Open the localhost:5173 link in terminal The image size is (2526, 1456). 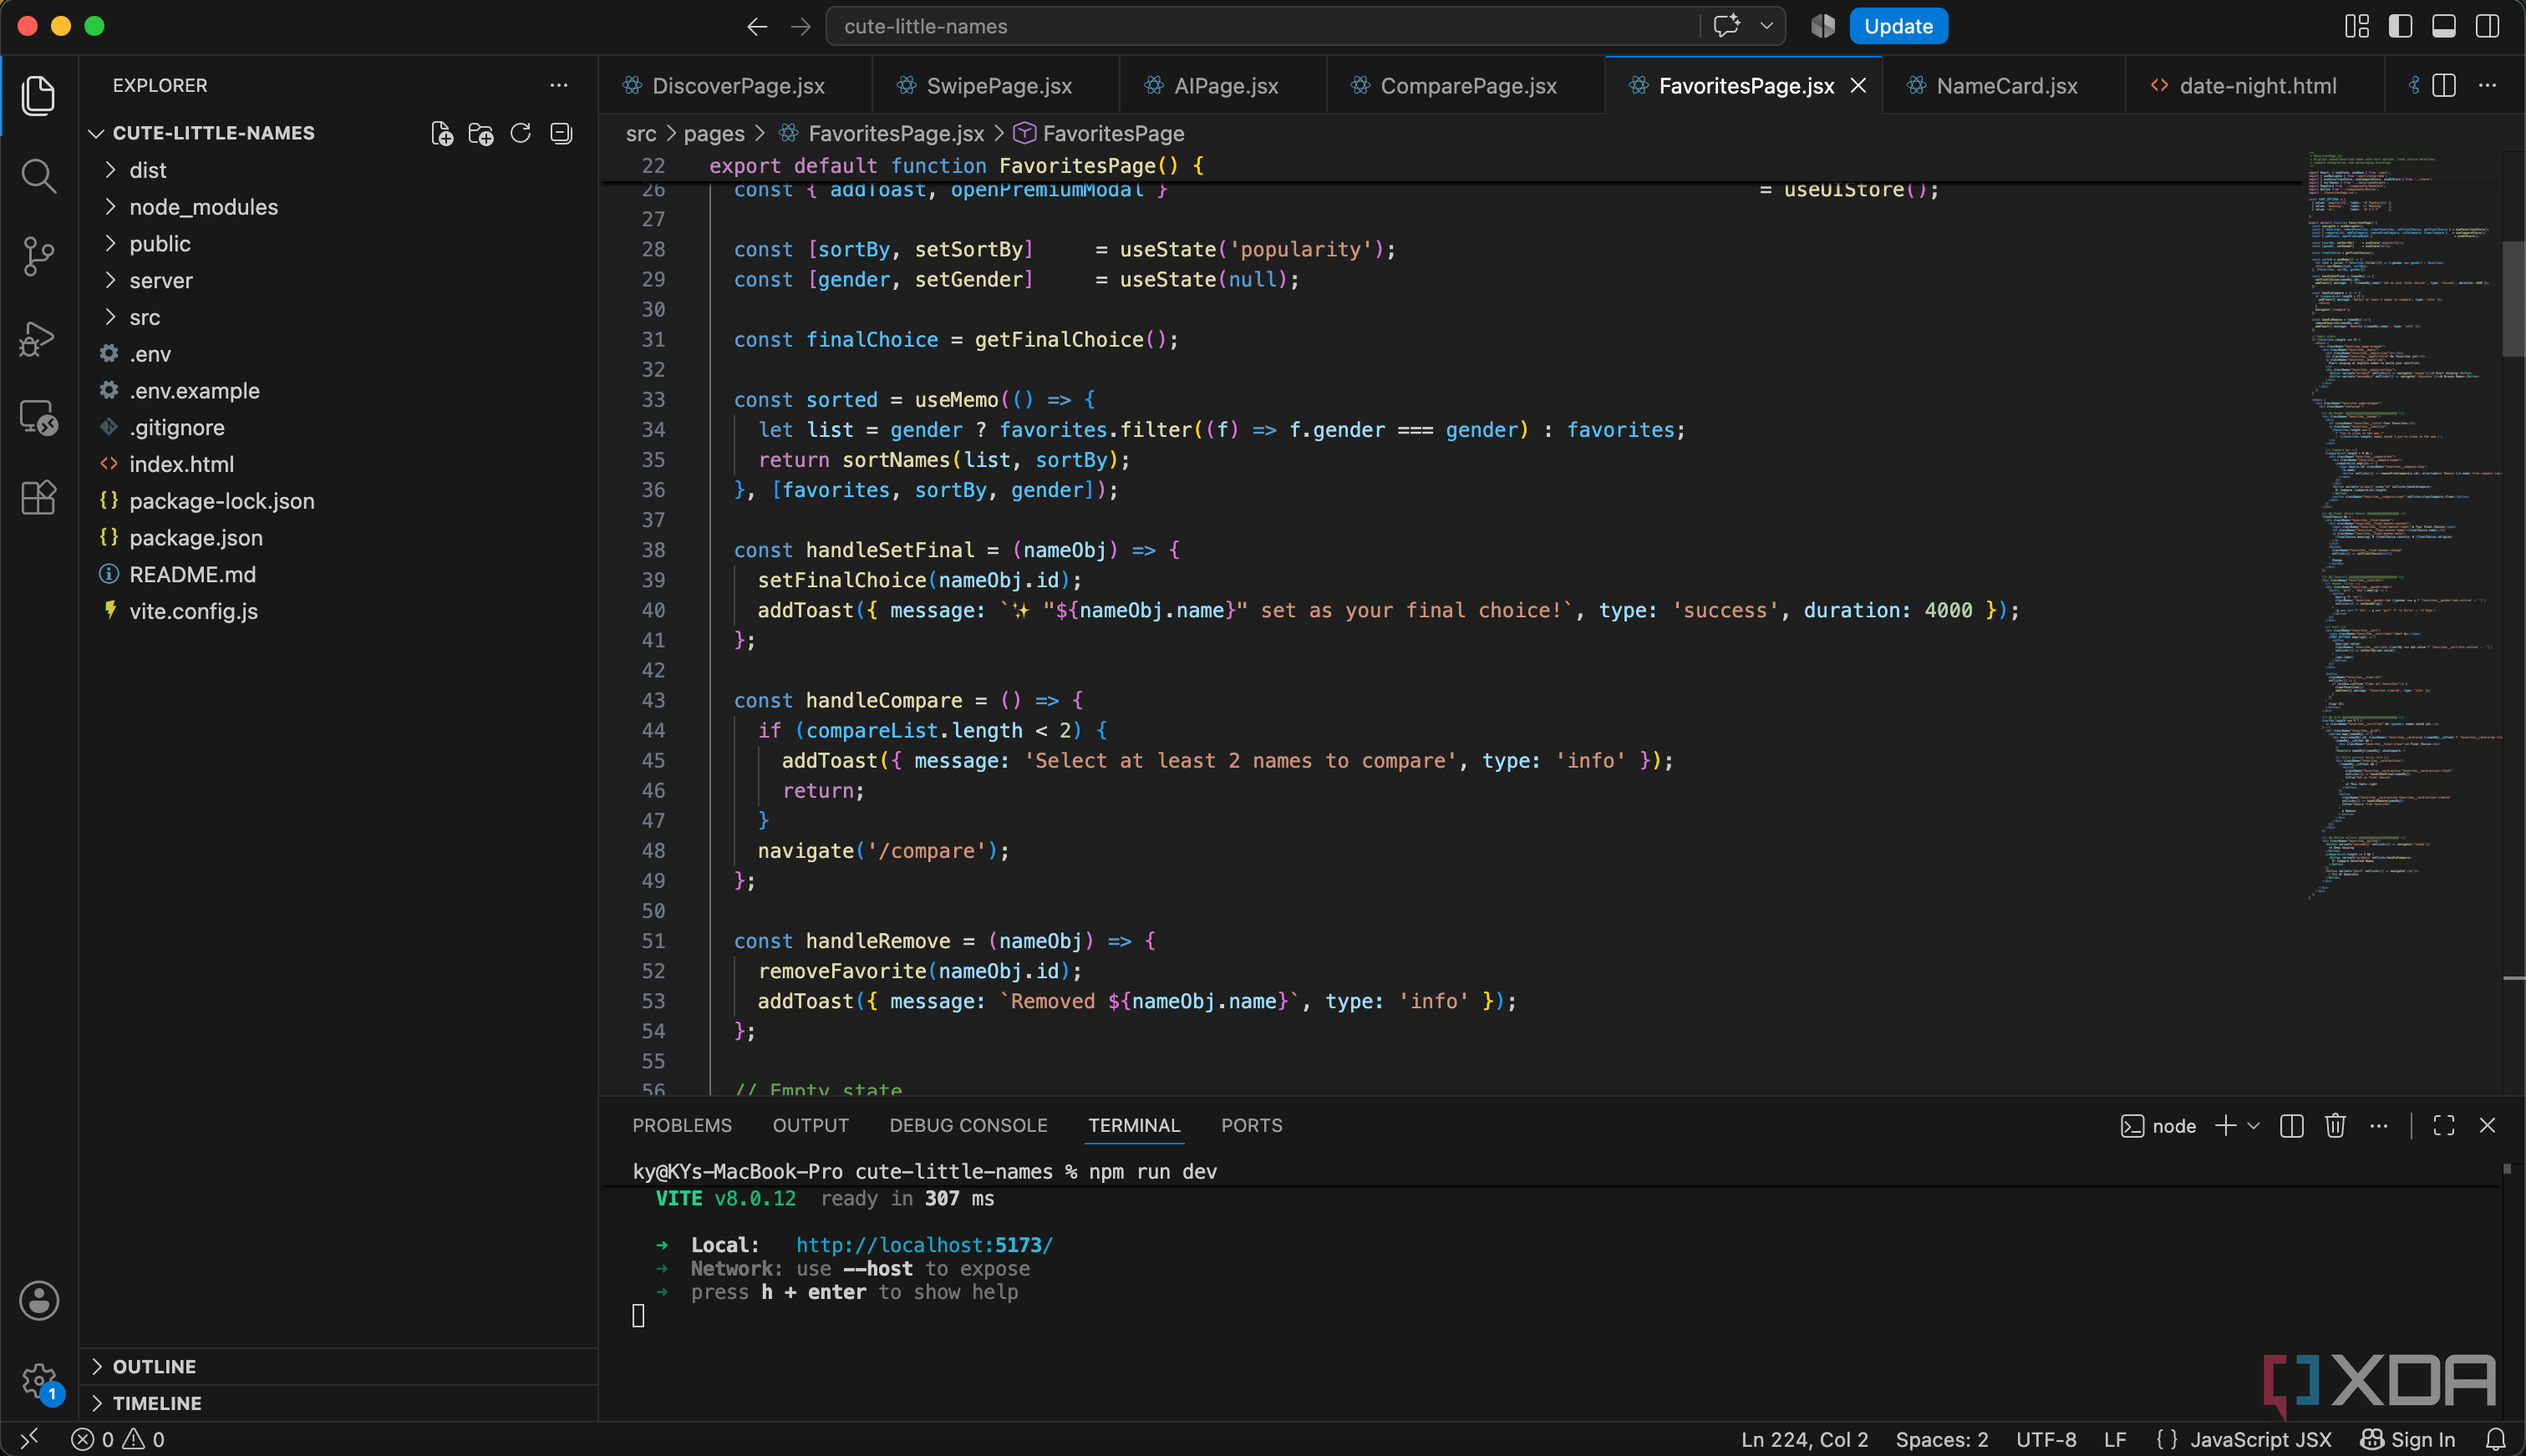click(924, 1245)
